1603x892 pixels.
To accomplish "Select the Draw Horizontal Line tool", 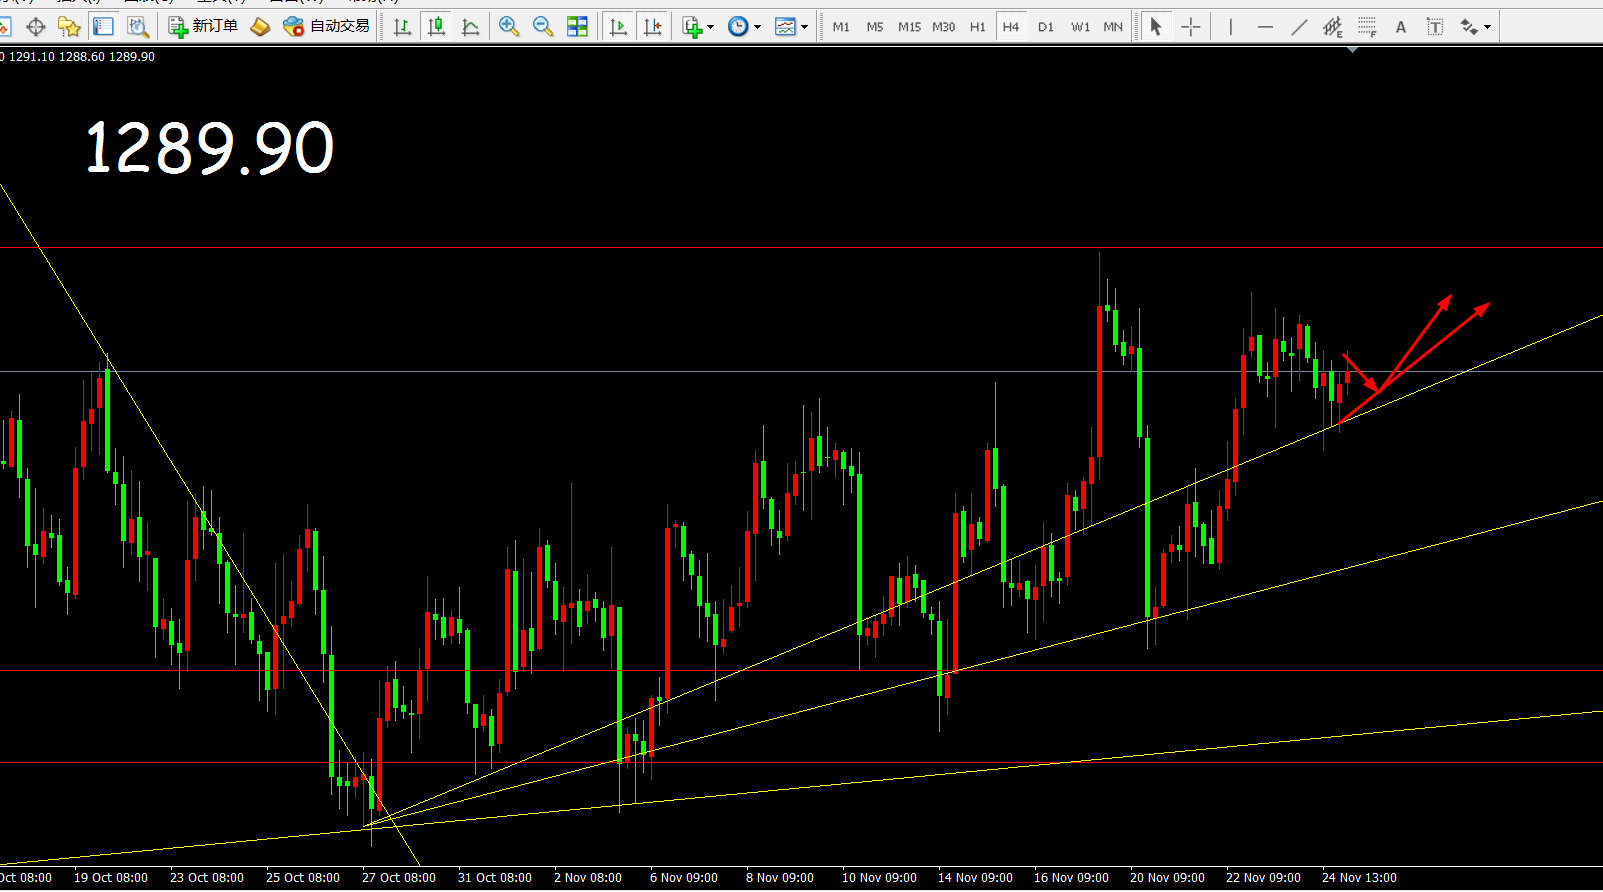I will point(1265,27).
